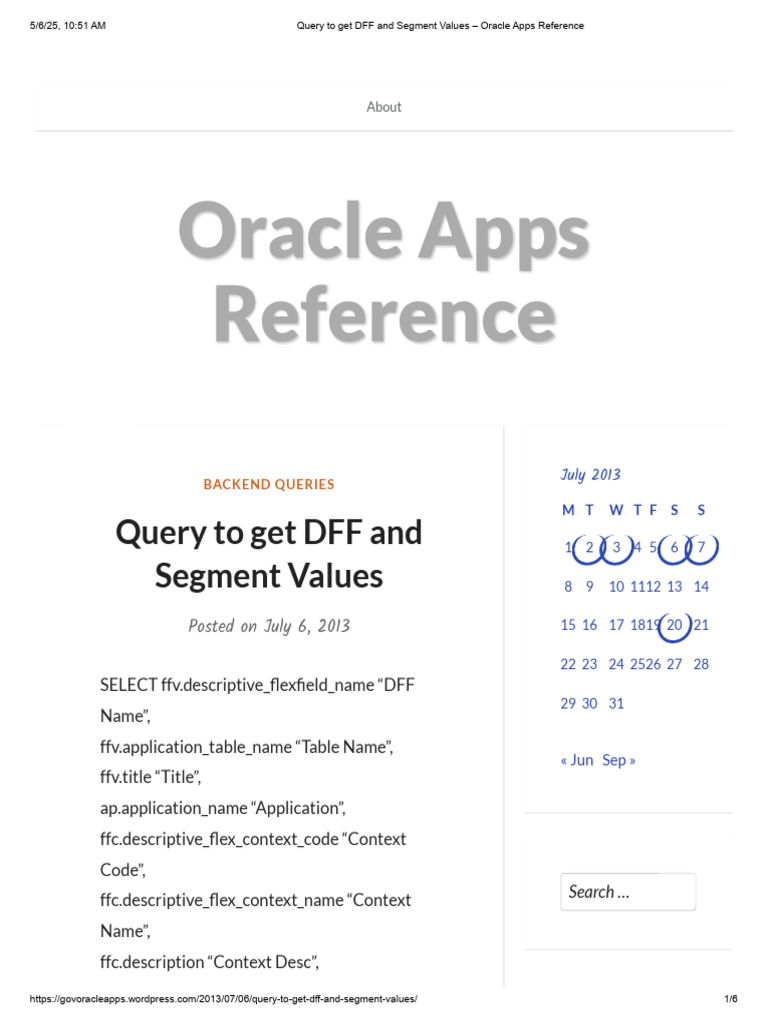Click the July 2013 calendar caption
768x1024 pixels.
[590, 475]
